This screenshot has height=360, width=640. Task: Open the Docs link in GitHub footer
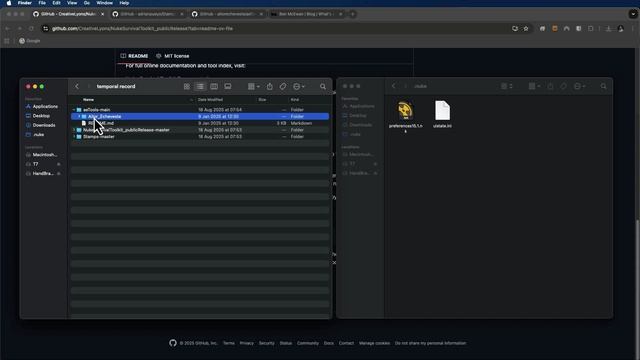[x=329, y=343]
